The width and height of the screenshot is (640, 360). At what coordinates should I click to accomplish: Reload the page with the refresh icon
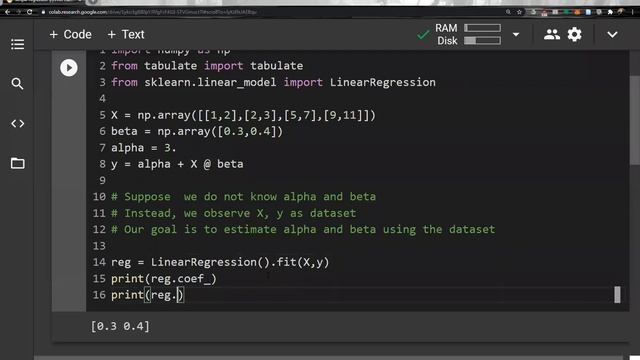click(x=30, y=12)
